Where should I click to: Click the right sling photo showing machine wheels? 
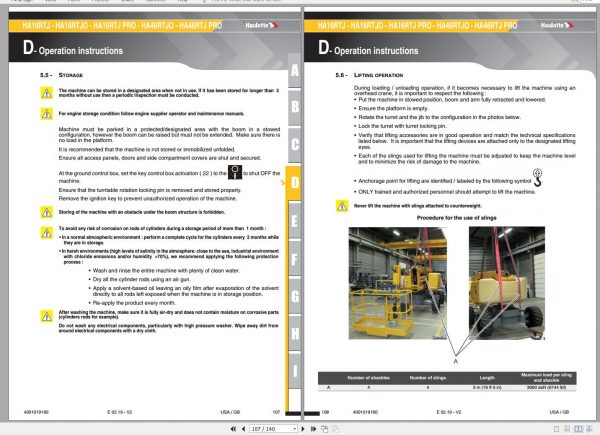click(507, 283)
